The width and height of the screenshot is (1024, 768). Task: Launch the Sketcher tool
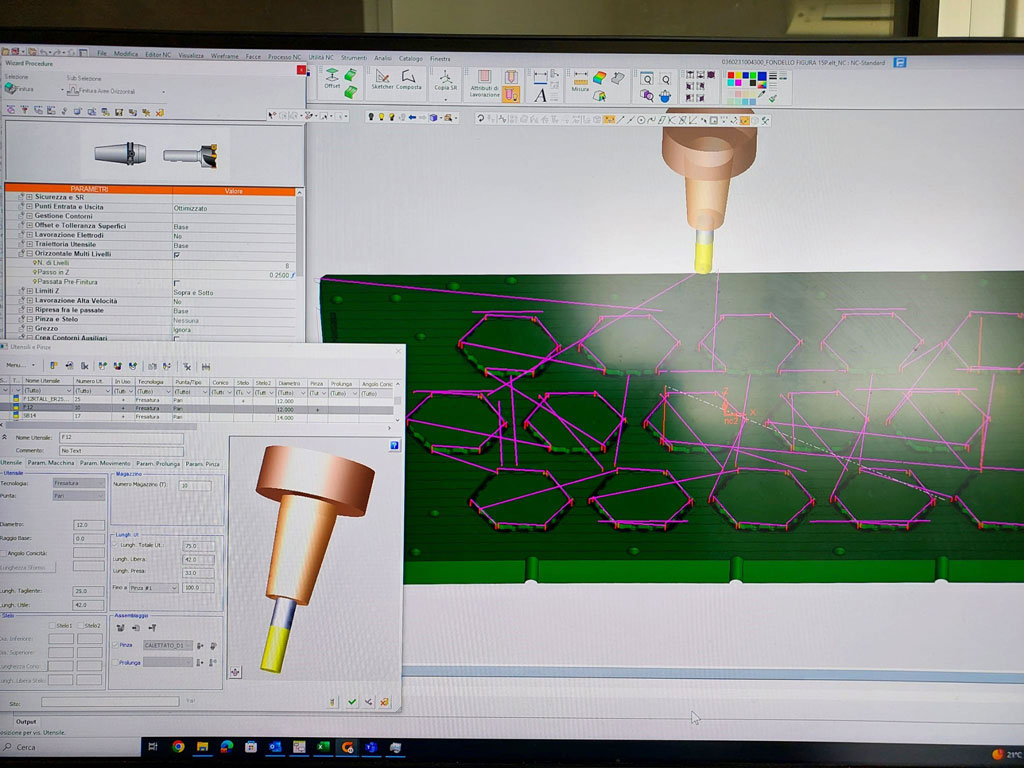tap(382, 80)
